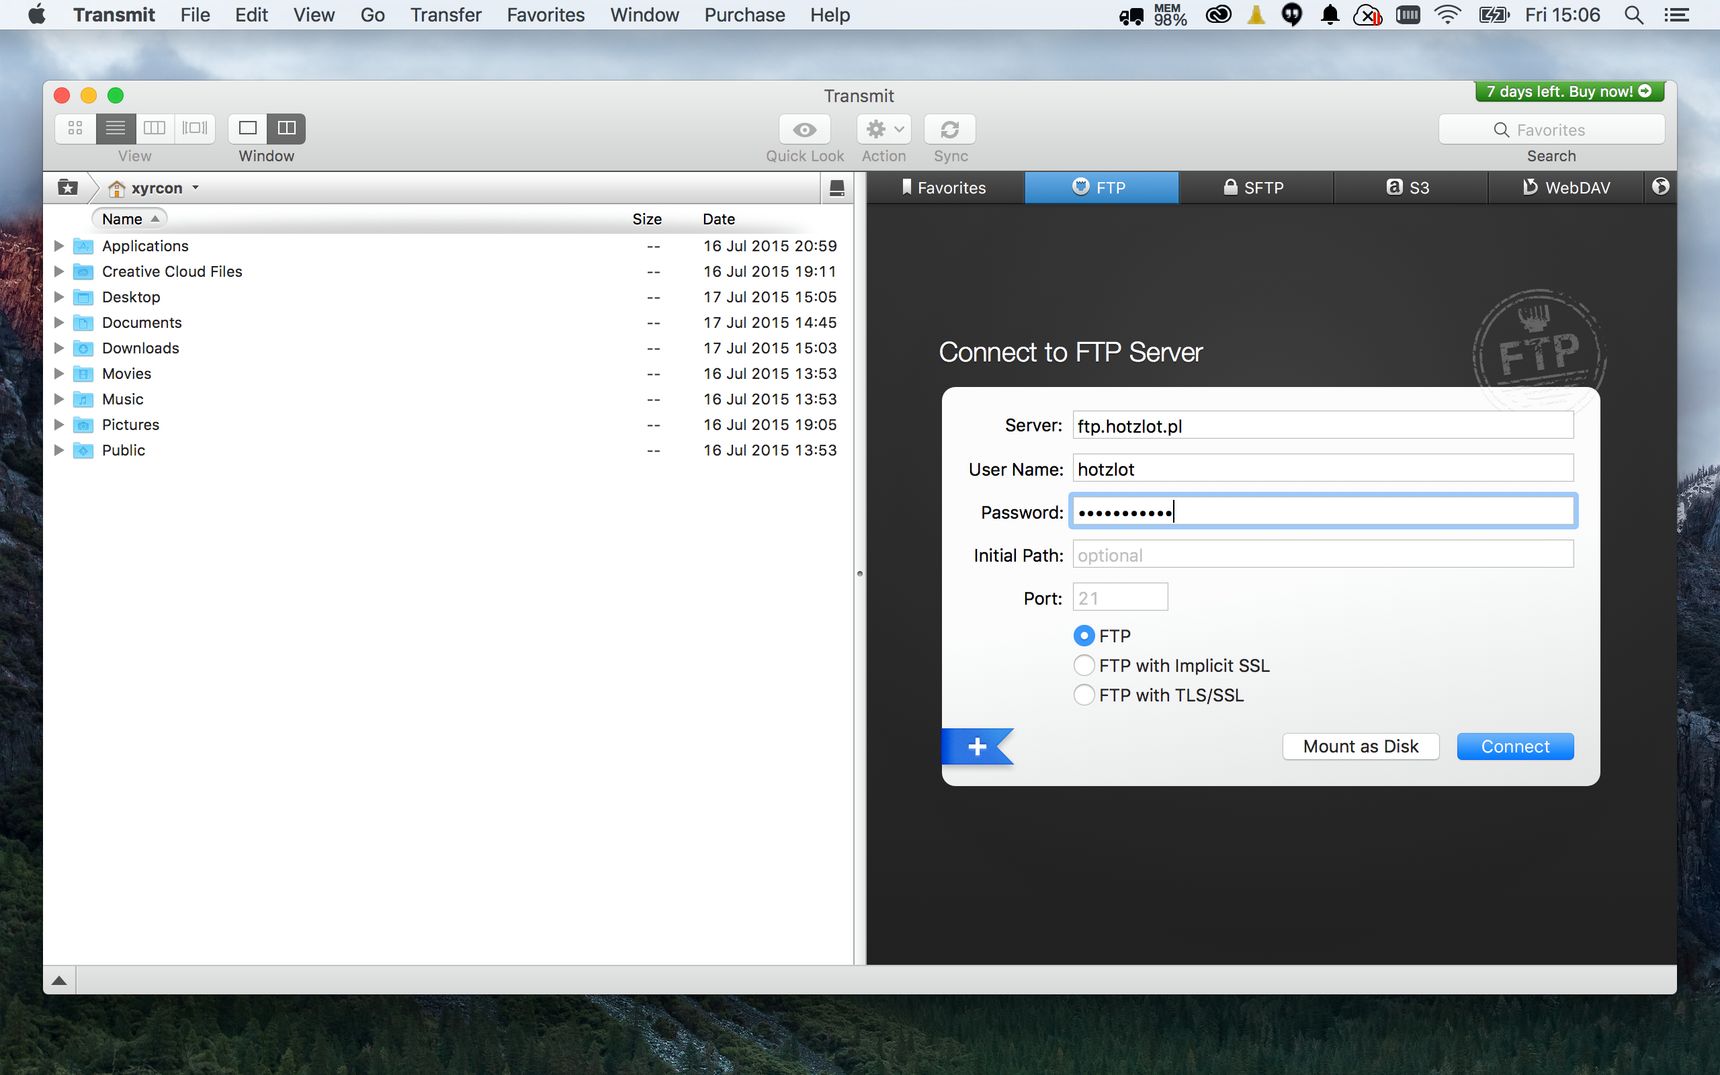Expand the Documents folder
The image size is (1720, 1075).
pos(59,323)
